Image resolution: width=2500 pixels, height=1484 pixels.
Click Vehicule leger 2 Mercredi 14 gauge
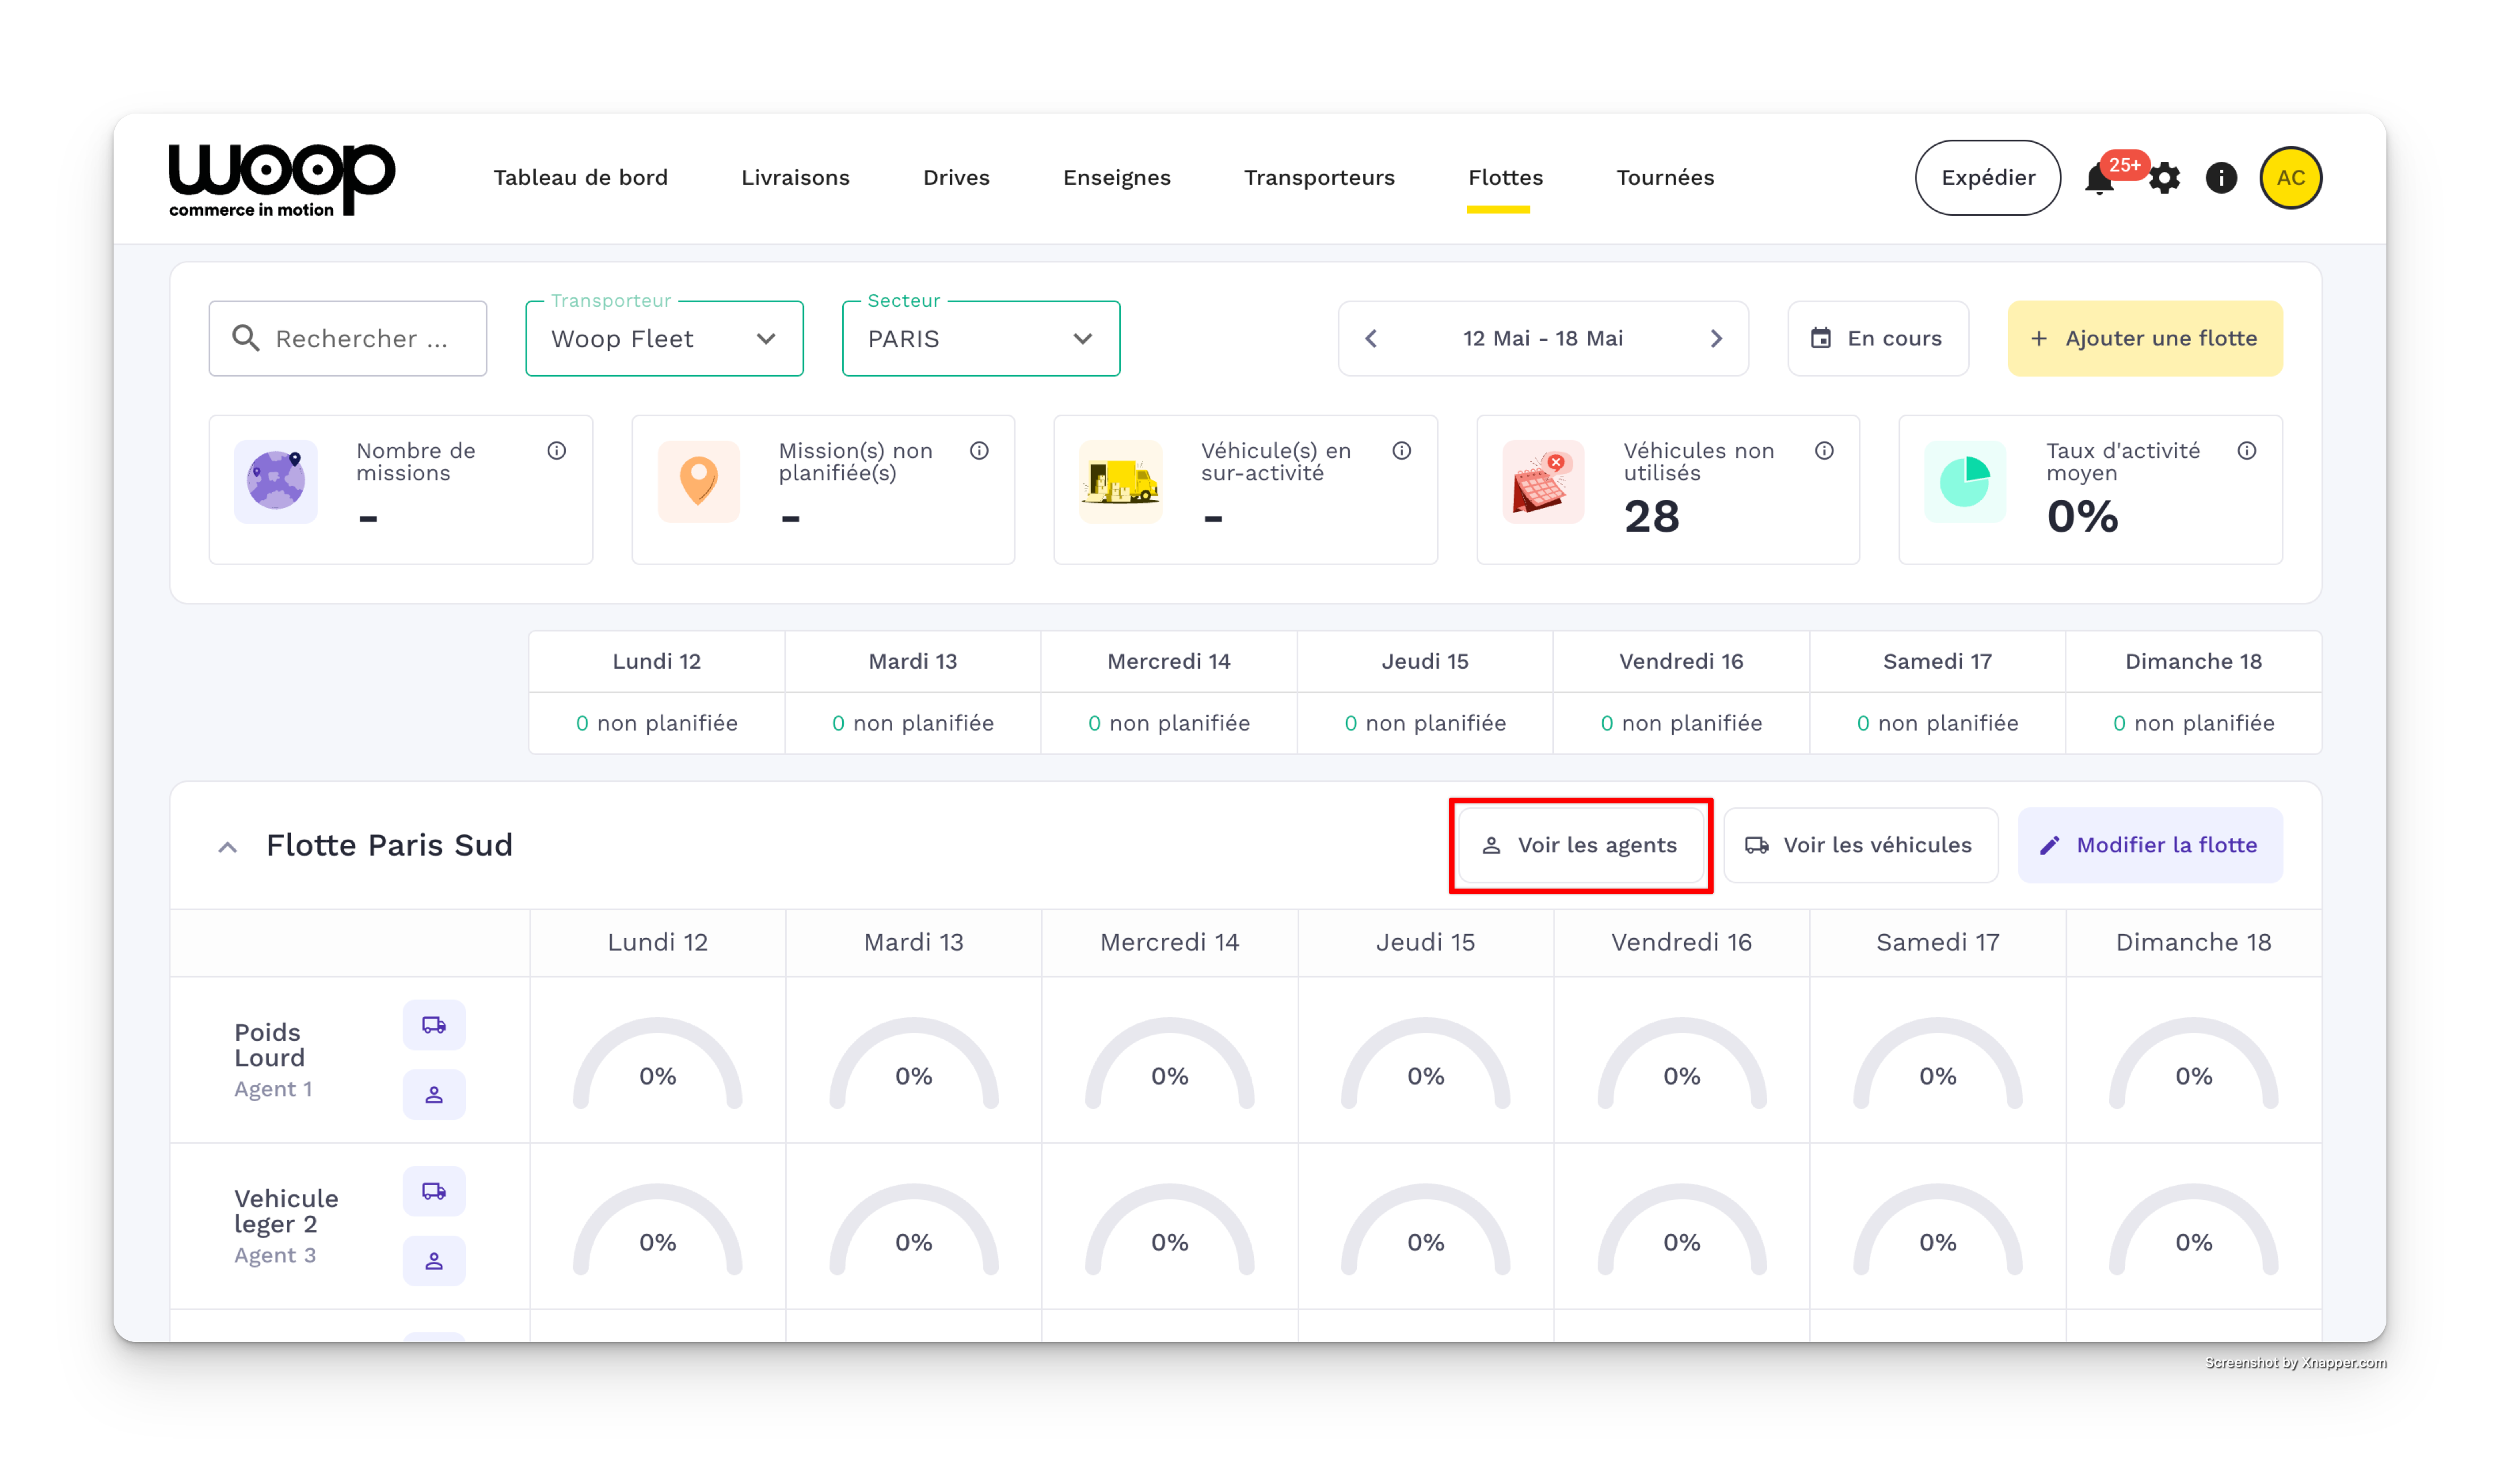(x=1169, y=1230)
